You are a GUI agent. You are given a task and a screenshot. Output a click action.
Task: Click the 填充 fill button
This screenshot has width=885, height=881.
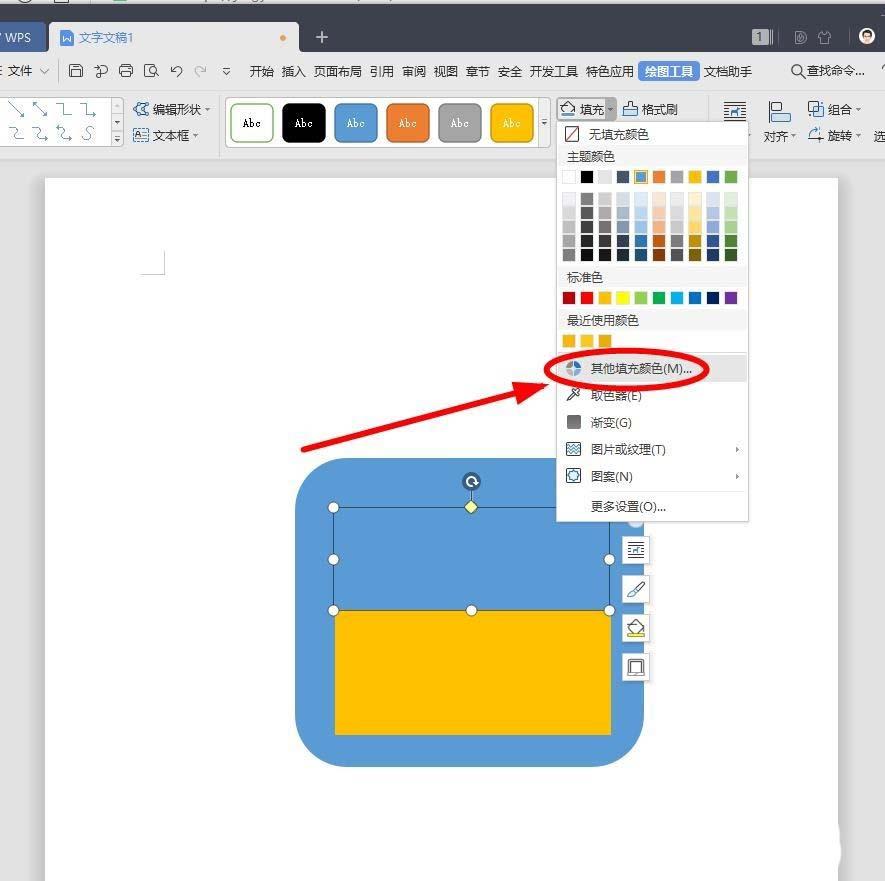[582, 109]
